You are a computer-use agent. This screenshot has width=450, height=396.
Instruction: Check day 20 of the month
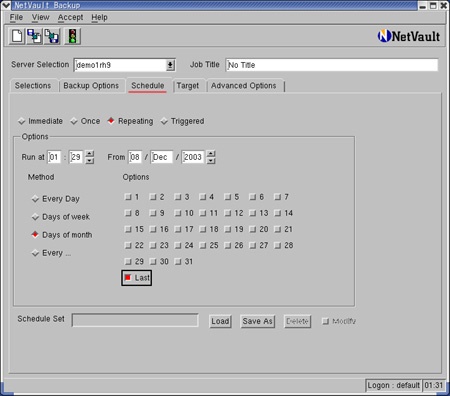pos(253,229)
